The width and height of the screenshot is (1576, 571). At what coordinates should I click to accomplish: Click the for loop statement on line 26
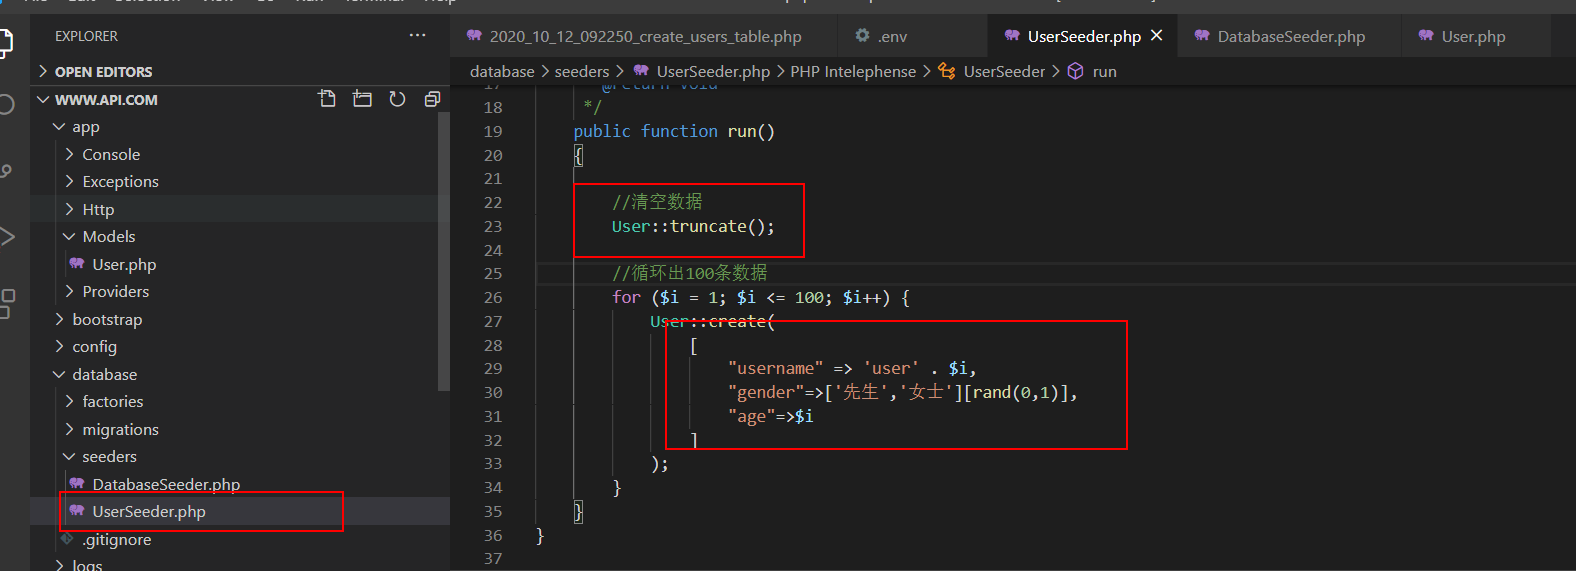point(760,297)
